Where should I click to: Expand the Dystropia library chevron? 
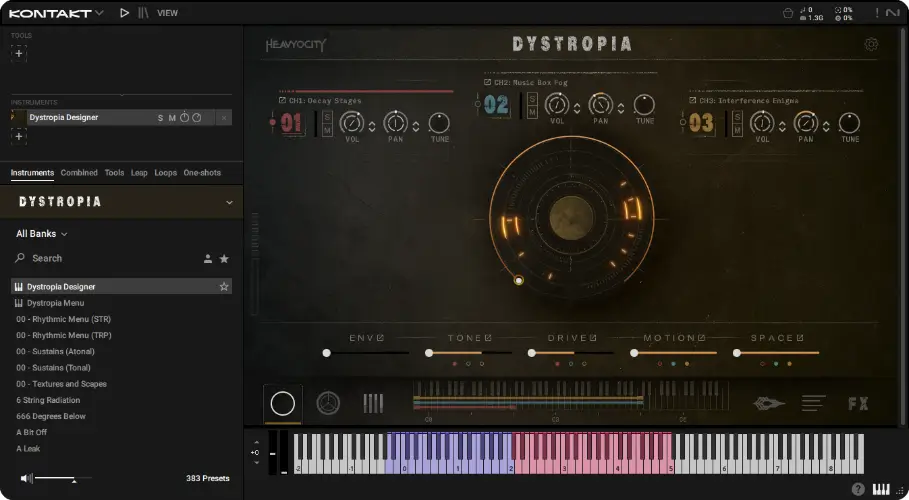coord(229,202)
